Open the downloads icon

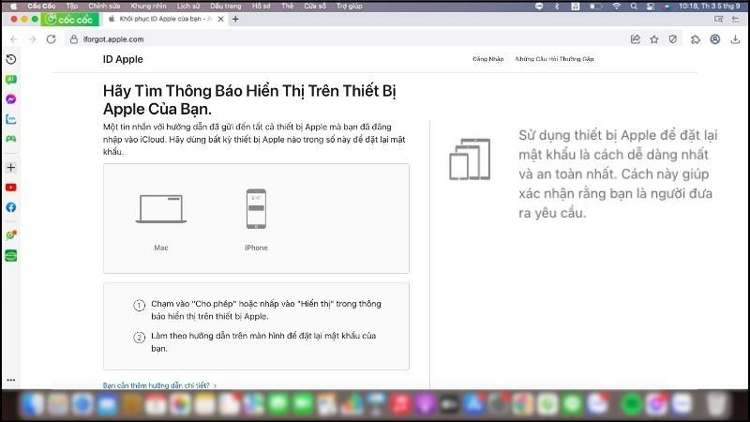pos(735,39)
